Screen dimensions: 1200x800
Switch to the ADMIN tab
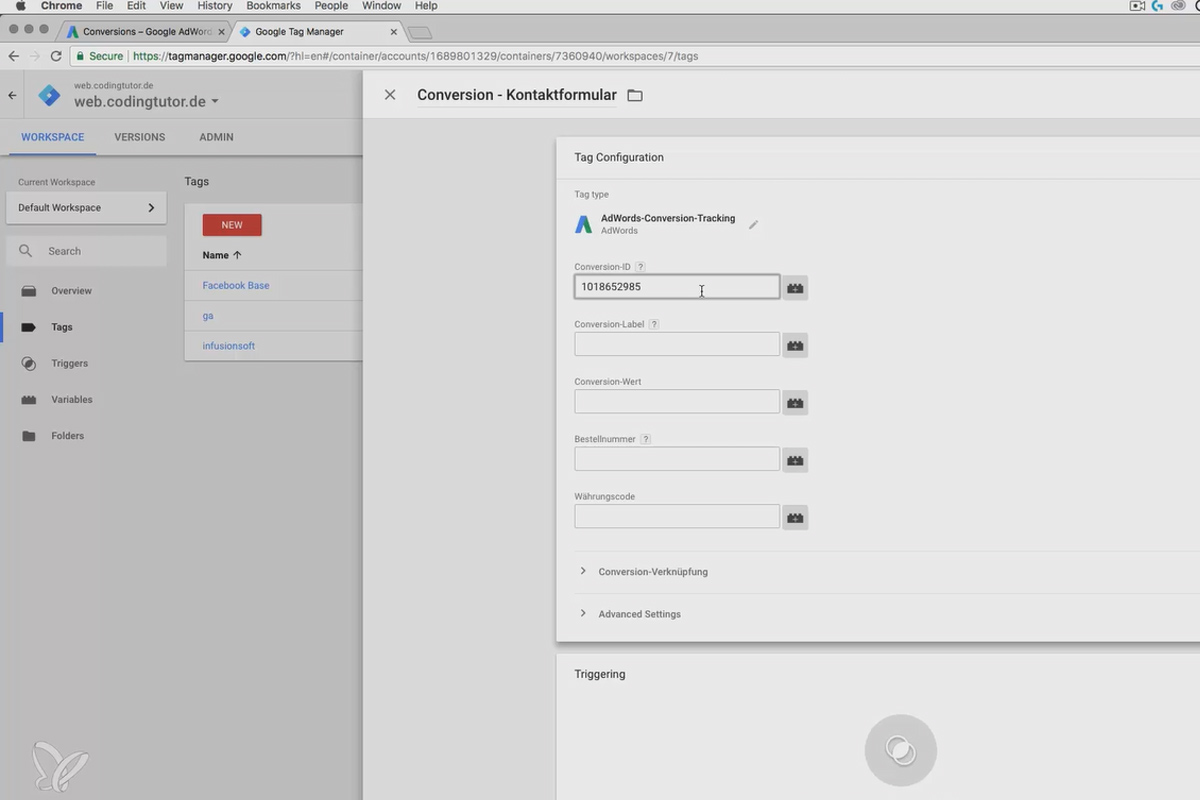[216, 137]
